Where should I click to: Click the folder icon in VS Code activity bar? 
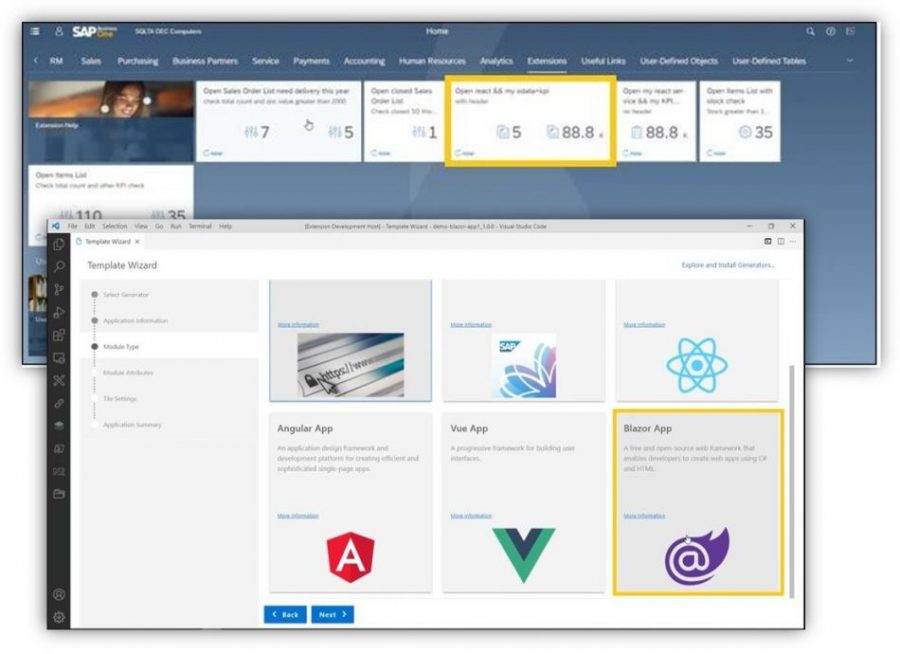(59, 494)
